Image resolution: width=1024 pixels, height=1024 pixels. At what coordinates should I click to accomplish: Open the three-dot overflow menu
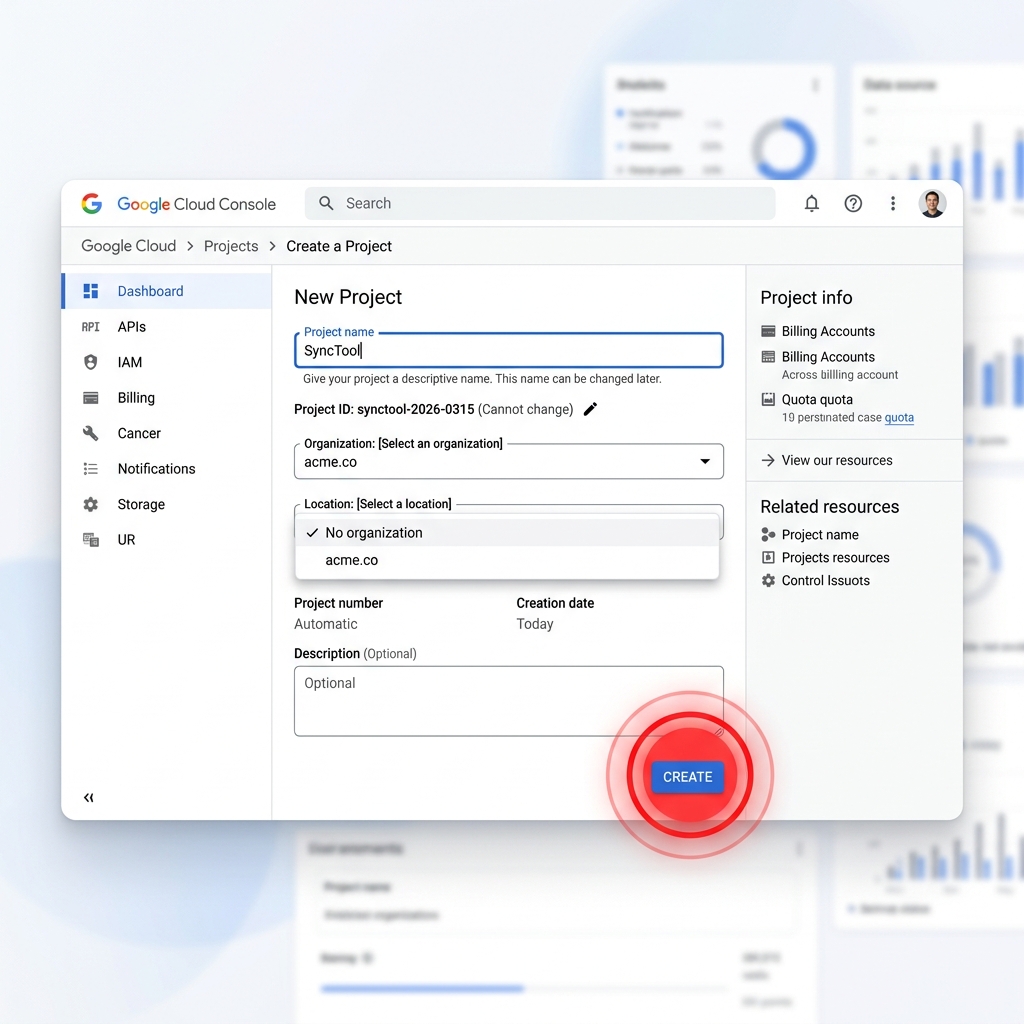pos(893,203)
